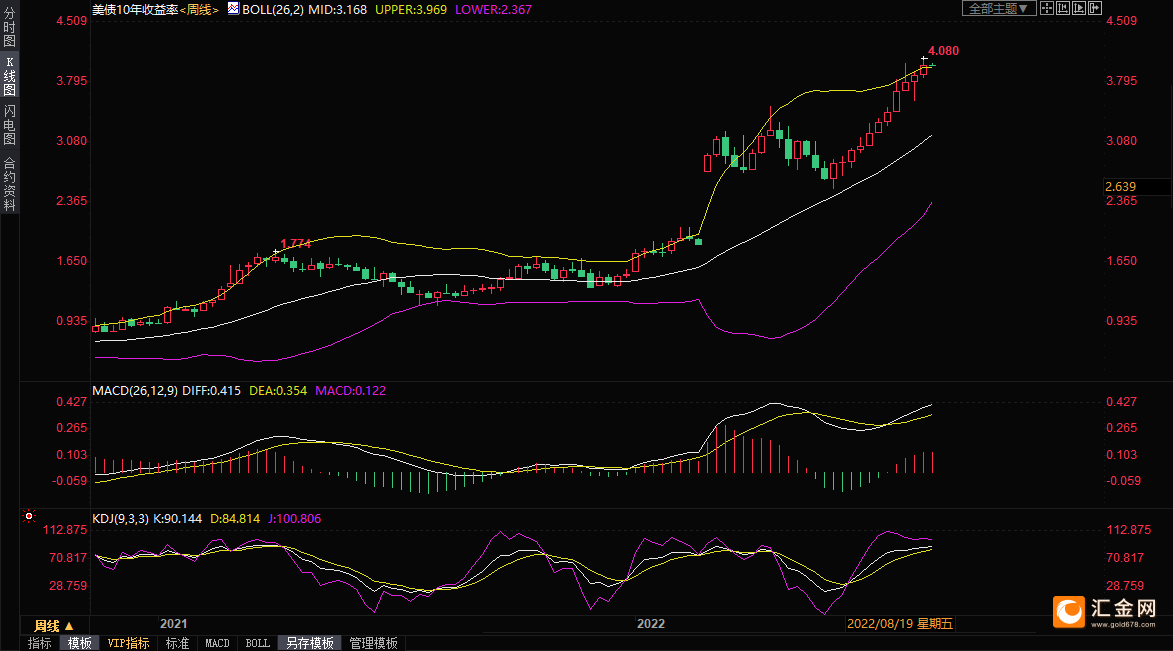
Task: Click the 美债10年收益率 chart title
Action: [x=135, y=10]
